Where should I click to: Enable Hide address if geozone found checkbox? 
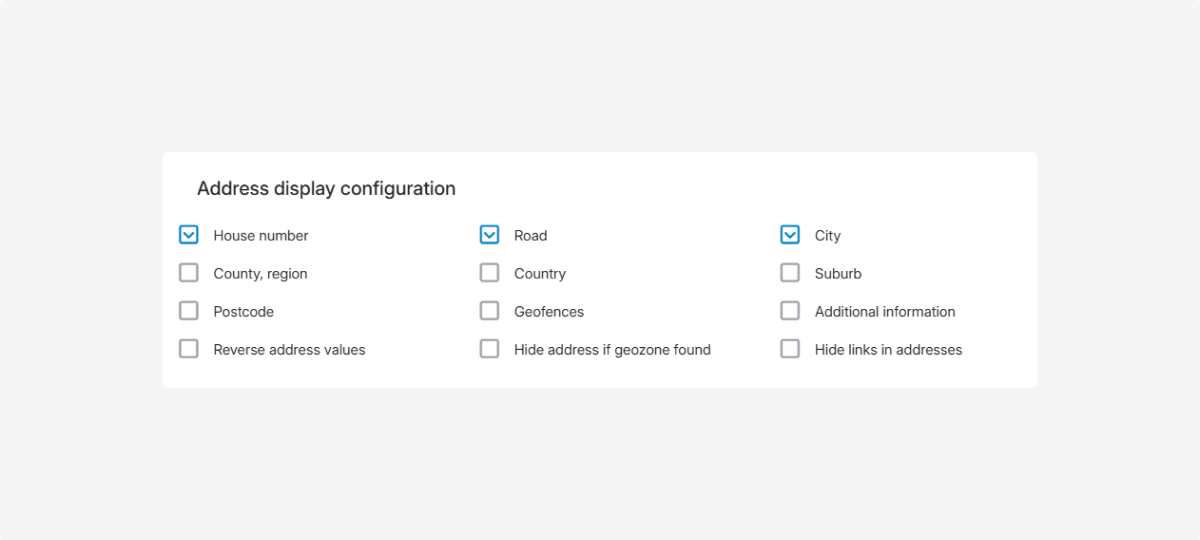tap(489, 349)
